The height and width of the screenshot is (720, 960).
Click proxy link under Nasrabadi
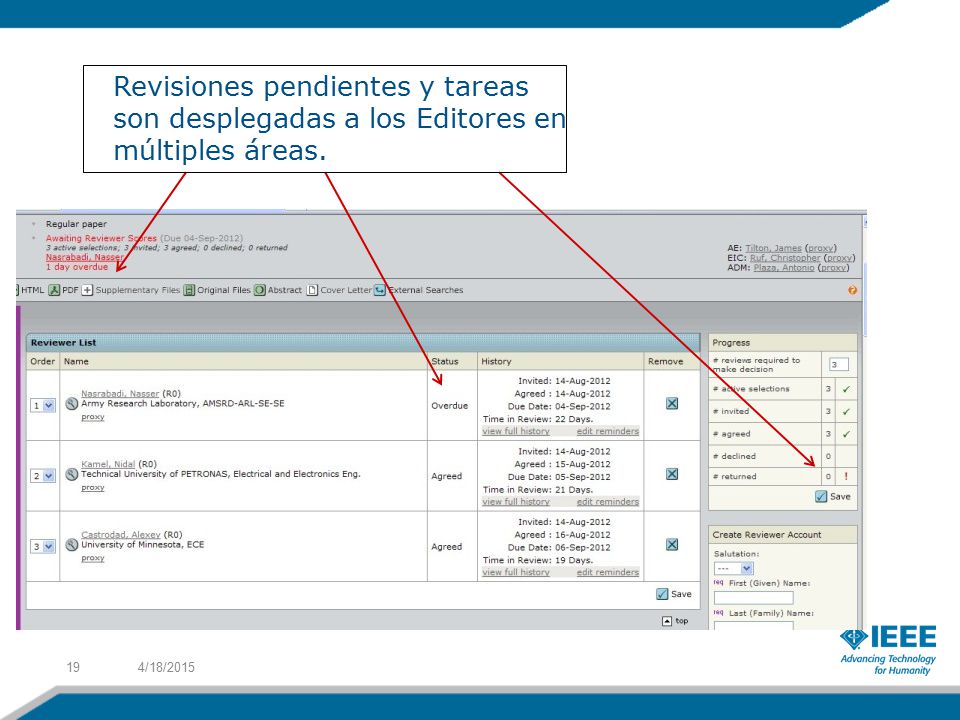tap(92, 417)
